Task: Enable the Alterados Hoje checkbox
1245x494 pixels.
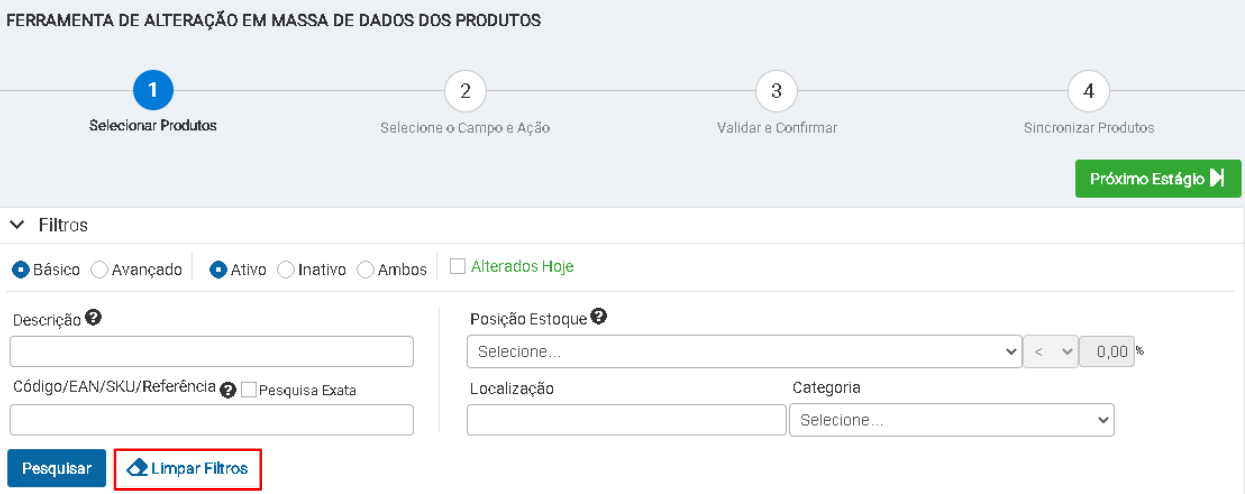Action: click(x=457, y=267)
